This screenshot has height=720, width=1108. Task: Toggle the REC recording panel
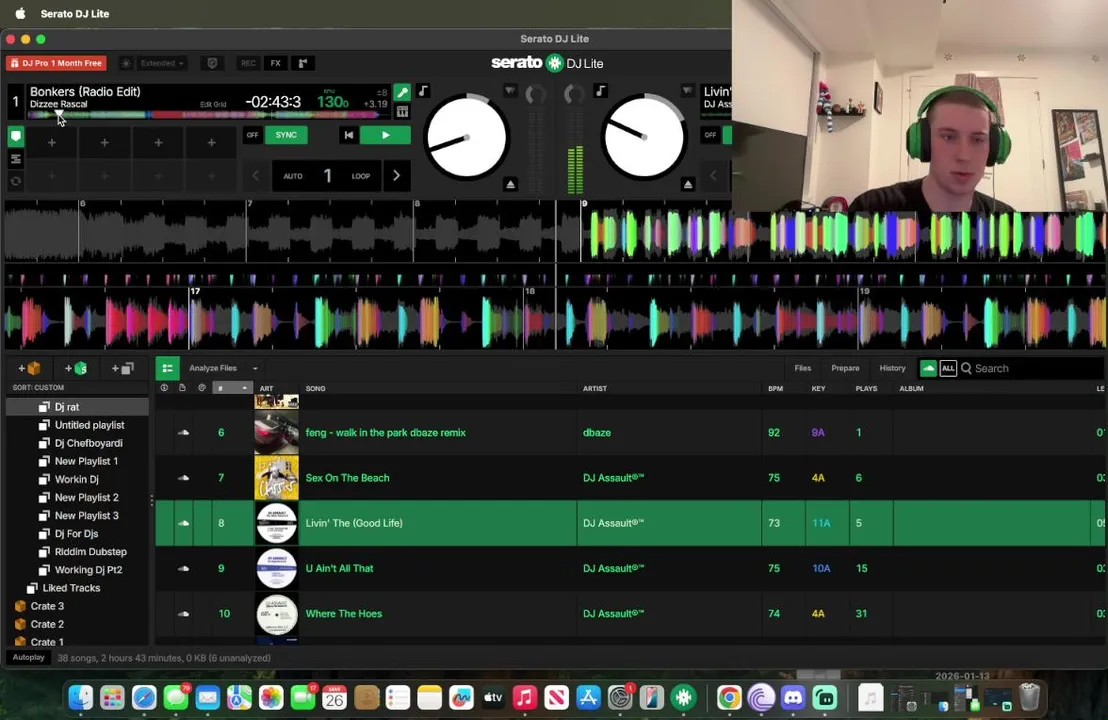(x=248, y=63)
